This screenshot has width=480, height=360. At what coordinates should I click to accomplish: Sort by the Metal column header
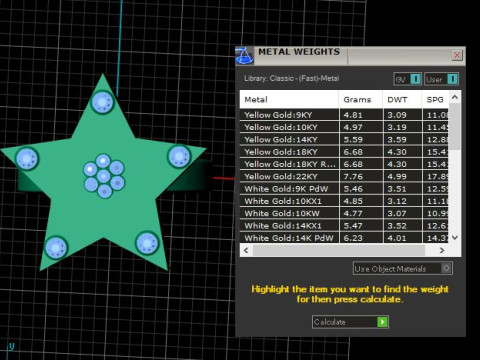289,99
